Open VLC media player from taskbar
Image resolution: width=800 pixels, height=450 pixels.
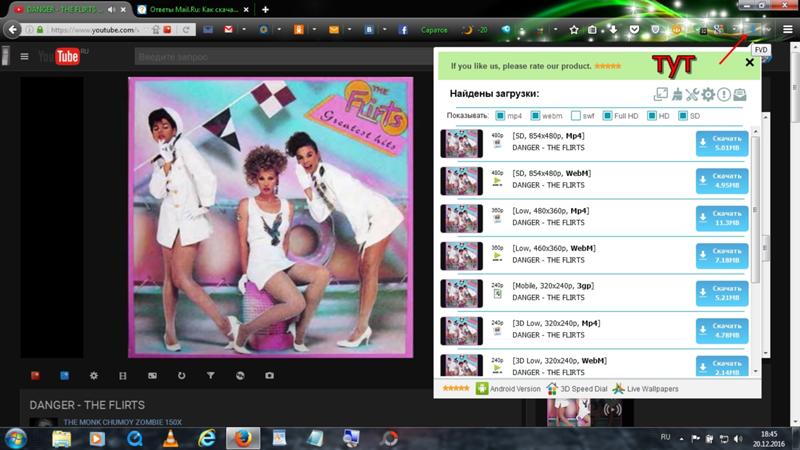coord(170,439)
